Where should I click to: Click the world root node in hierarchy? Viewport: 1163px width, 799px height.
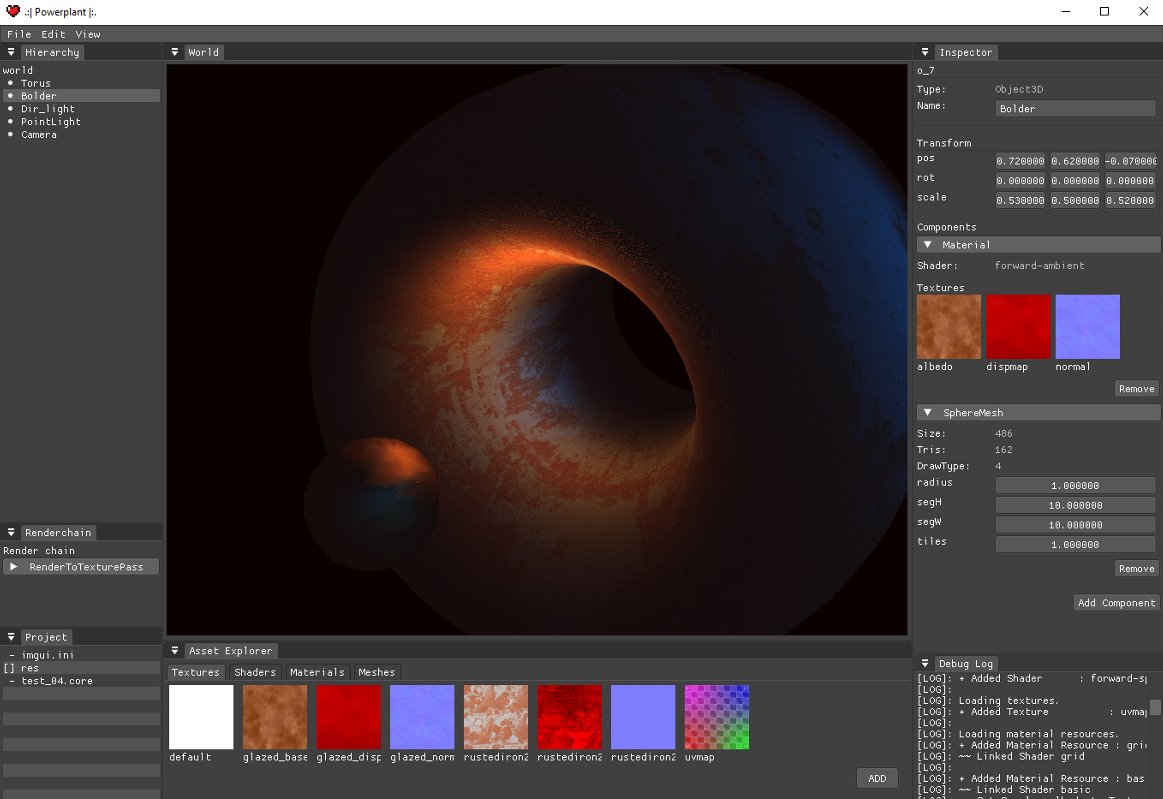(x=18, y=70)
